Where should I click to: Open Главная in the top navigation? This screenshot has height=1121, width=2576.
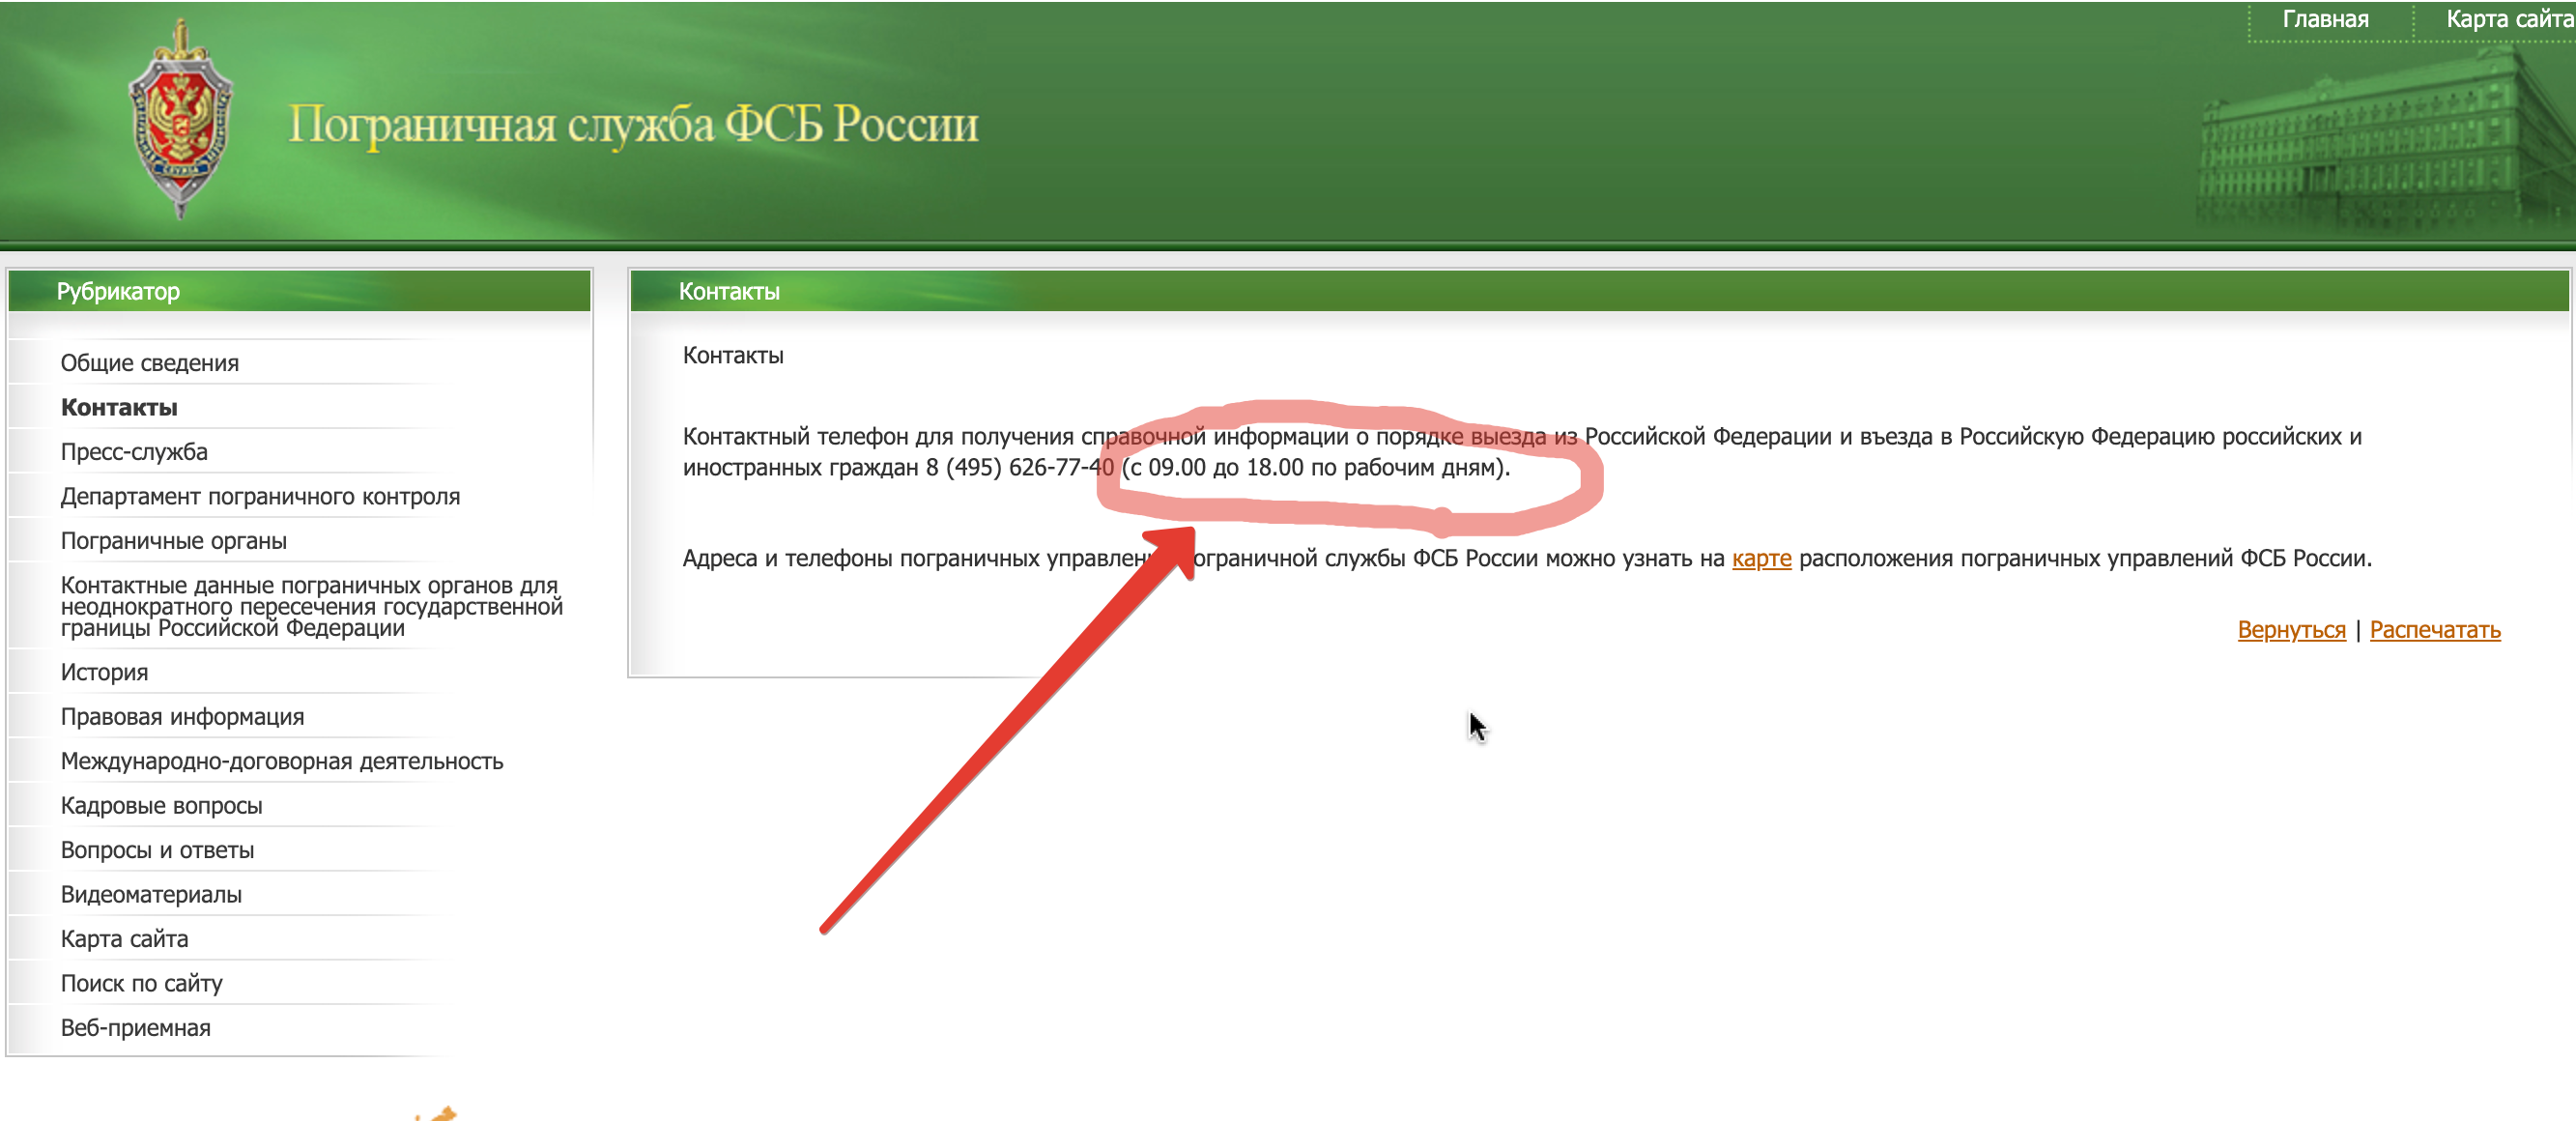coord(2325,19)
